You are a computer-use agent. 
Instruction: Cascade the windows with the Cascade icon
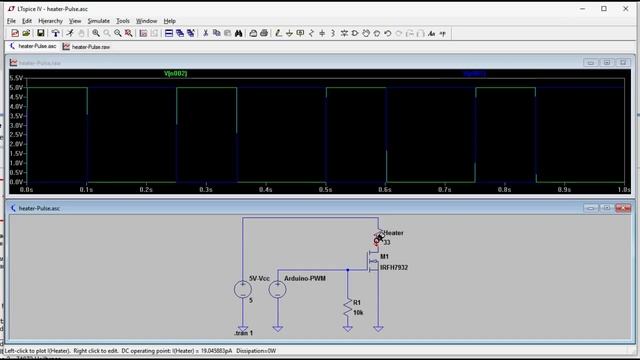pos(180,33)
